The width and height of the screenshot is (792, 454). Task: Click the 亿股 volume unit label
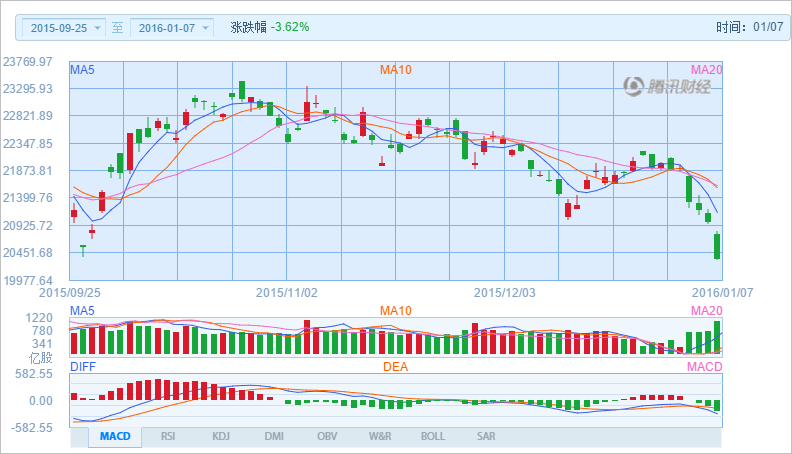point(40,358)
